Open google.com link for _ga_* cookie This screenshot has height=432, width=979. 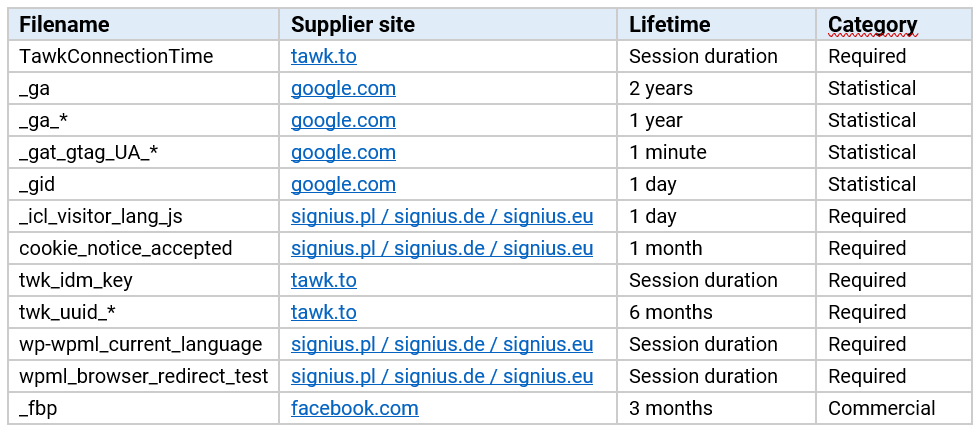point(343,121)
